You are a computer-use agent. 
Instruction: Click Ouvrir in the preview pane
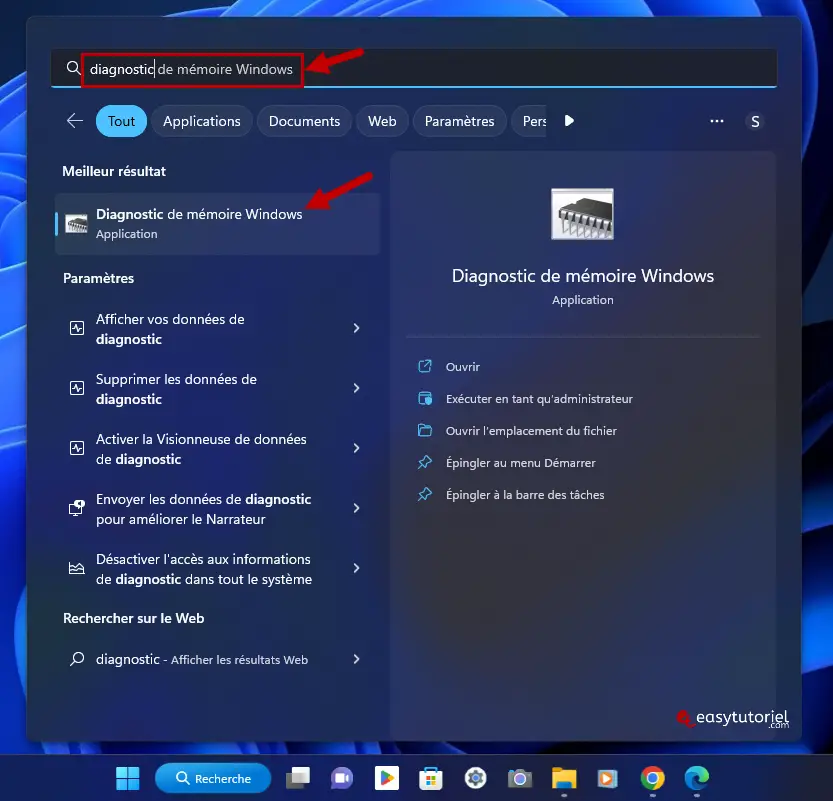pyautogui.click(x=463, y=367)
